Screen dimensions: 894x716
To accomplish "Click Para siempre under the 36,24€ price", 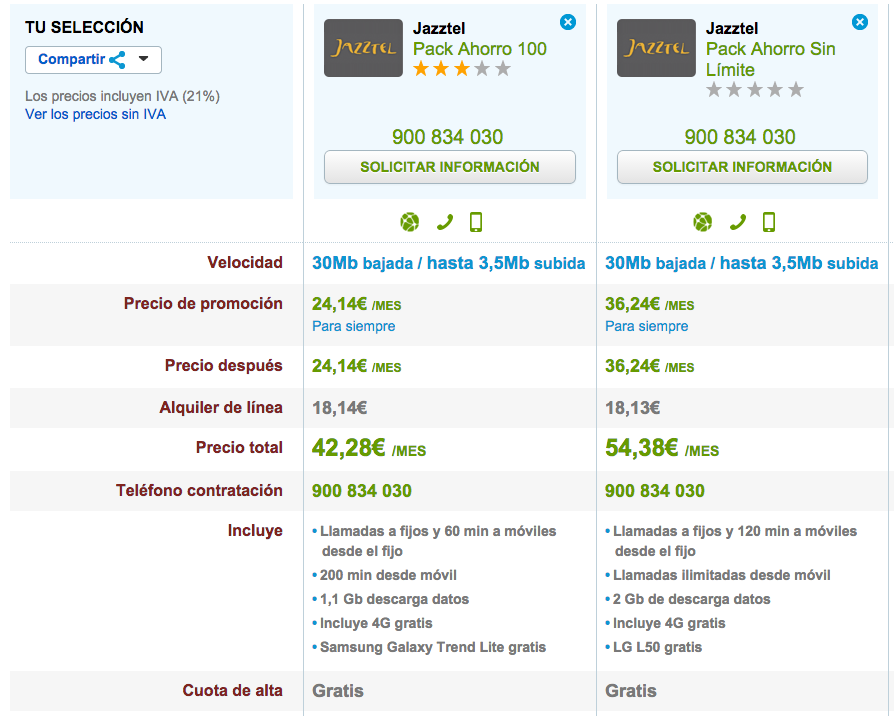I will coord(647,326).
